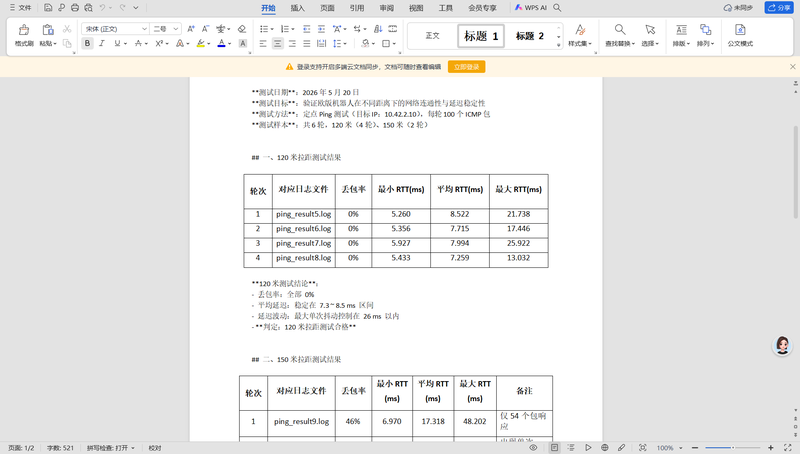
Task: Open the underline style dropdown arrow
Action: point(126,44)
